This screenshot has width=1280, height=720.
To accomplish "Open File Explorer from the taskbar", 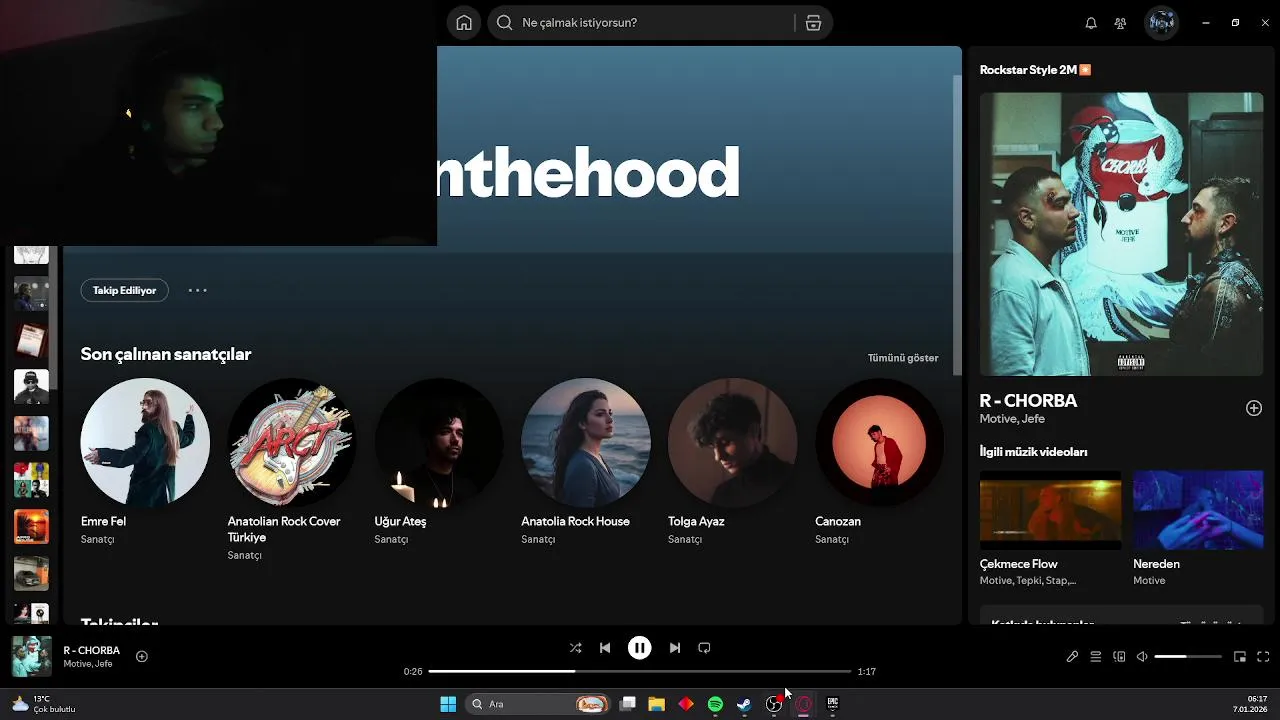I will point(656,704).
